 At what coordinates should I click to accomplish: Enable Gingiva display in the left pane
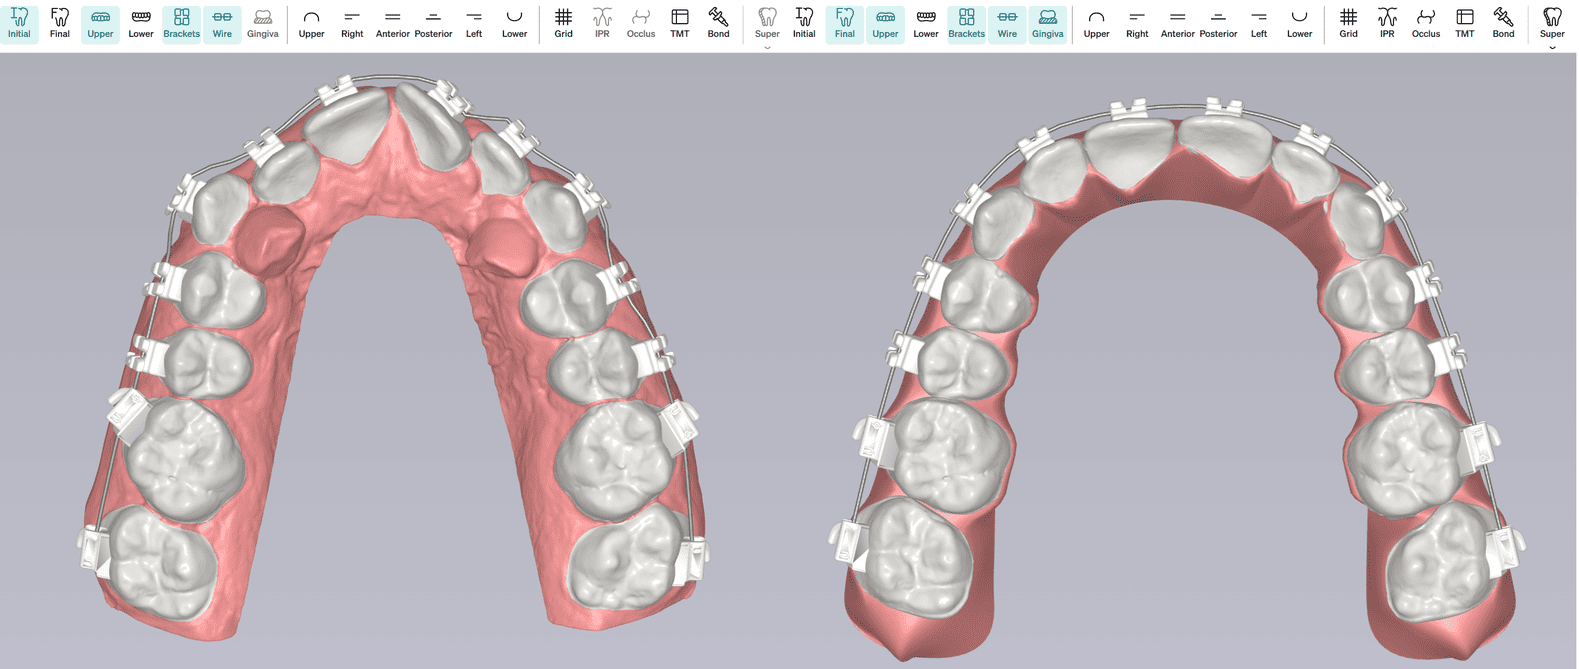tap(262, 23)
